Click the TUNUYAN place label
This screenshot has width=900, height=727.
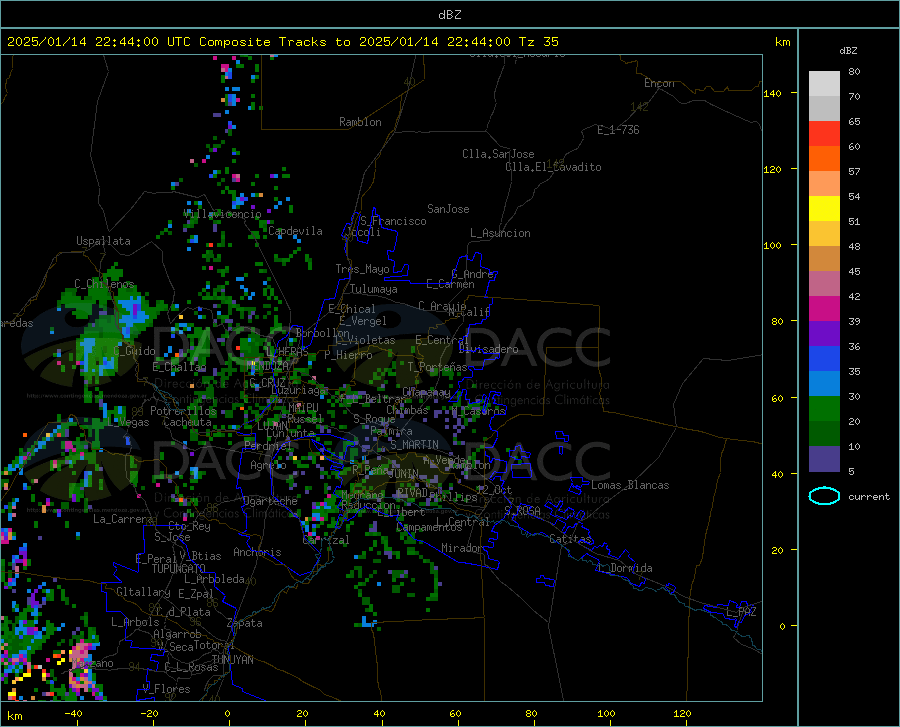232,659
